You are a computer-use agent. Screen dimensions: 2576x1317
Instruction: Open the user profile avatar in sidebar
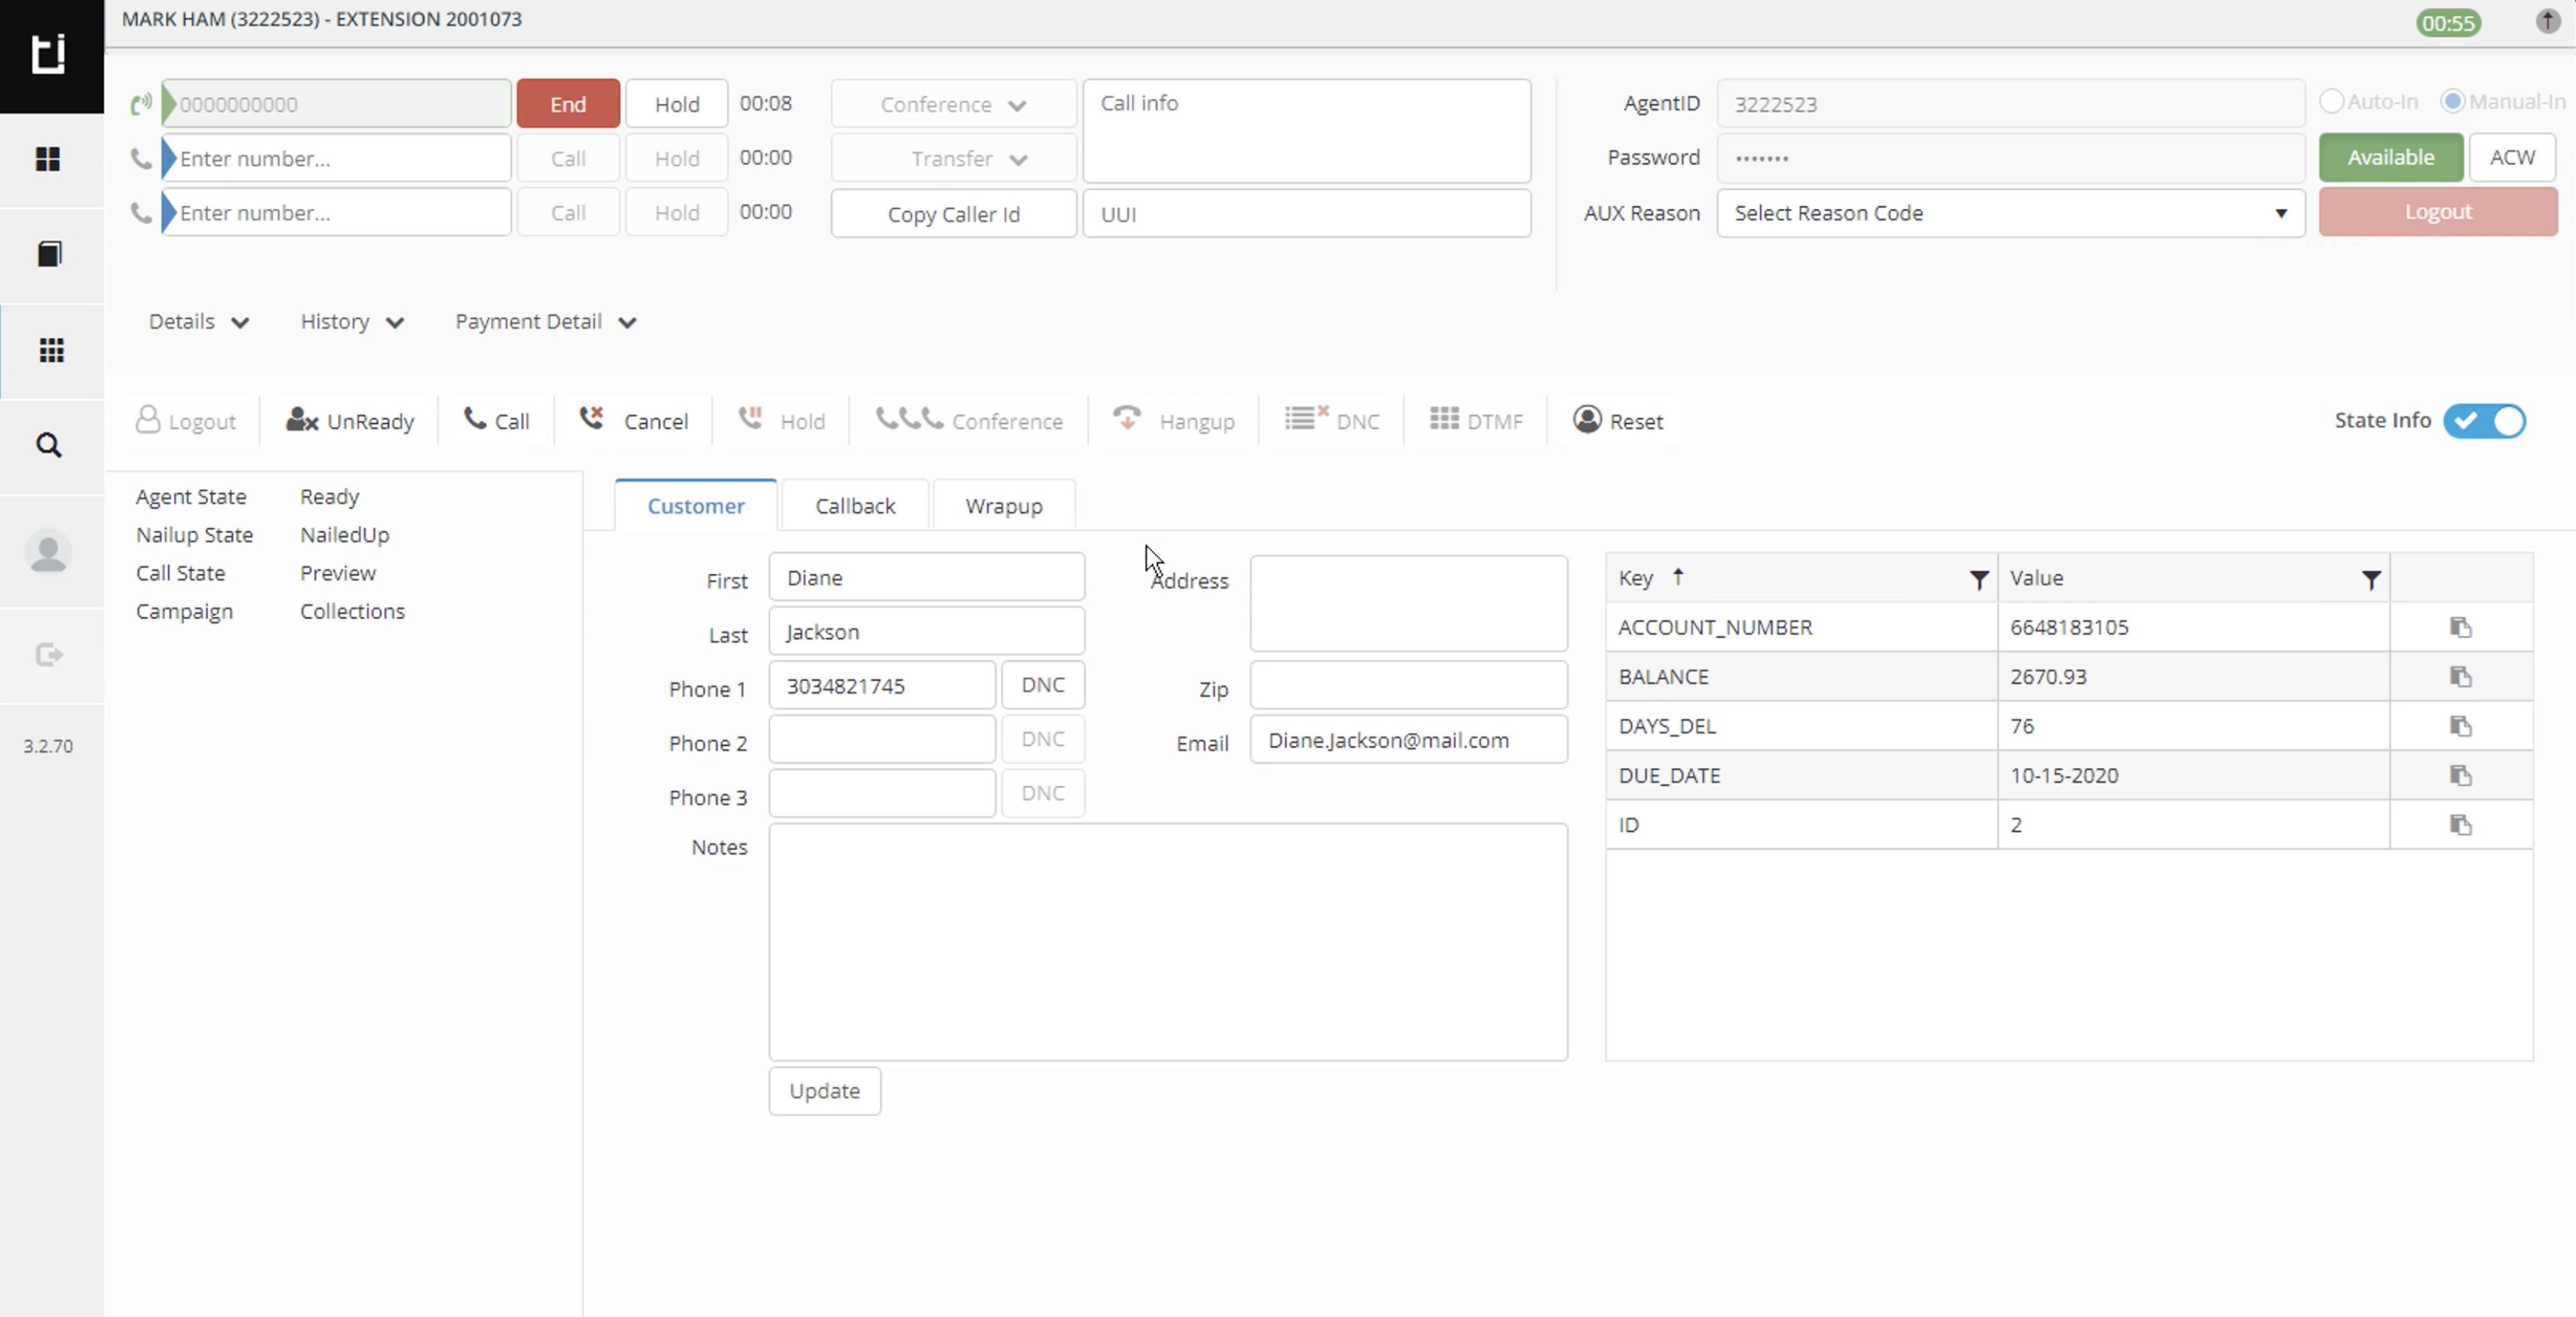pos(48,552)
